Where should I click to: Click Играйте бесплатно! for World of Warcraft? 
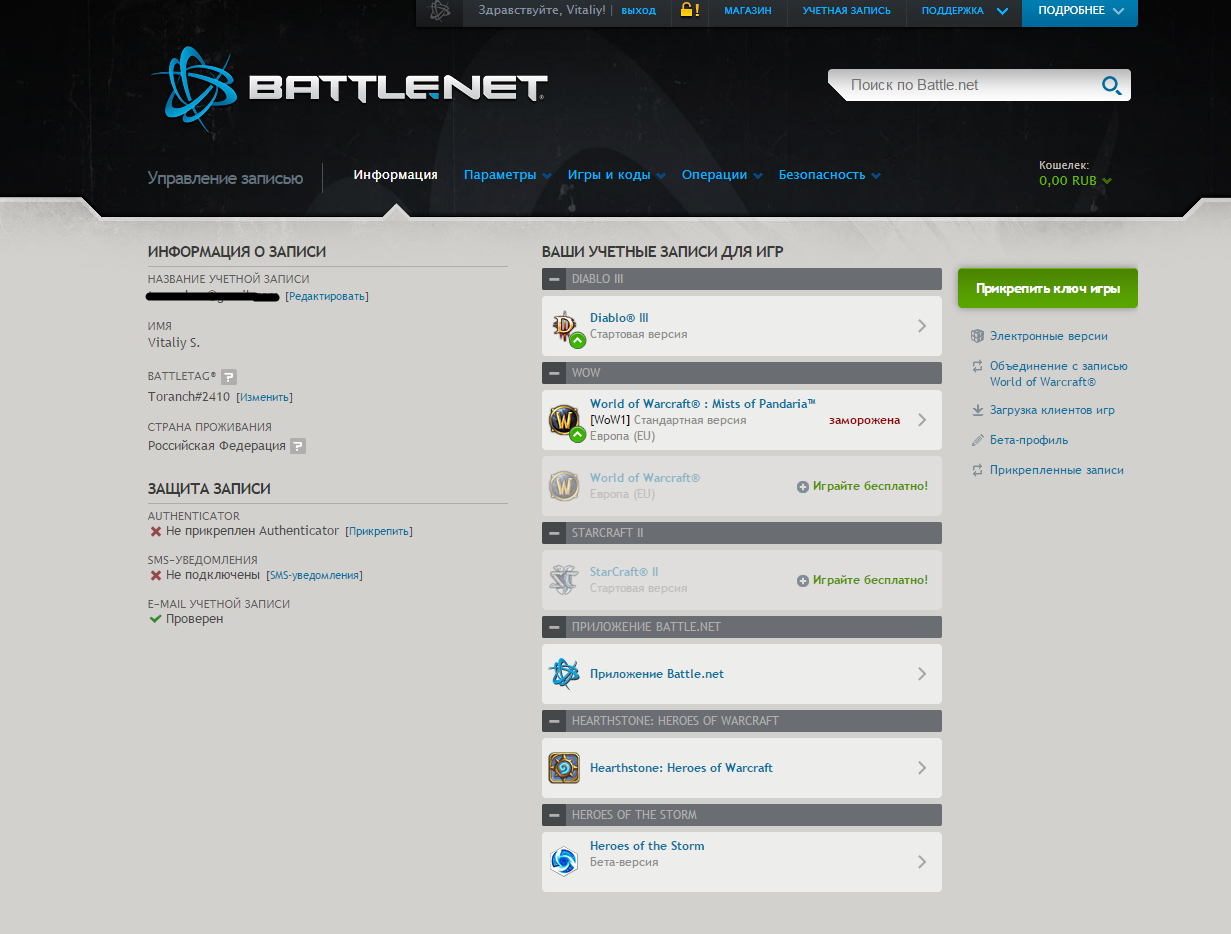click(x=870, y=486)
